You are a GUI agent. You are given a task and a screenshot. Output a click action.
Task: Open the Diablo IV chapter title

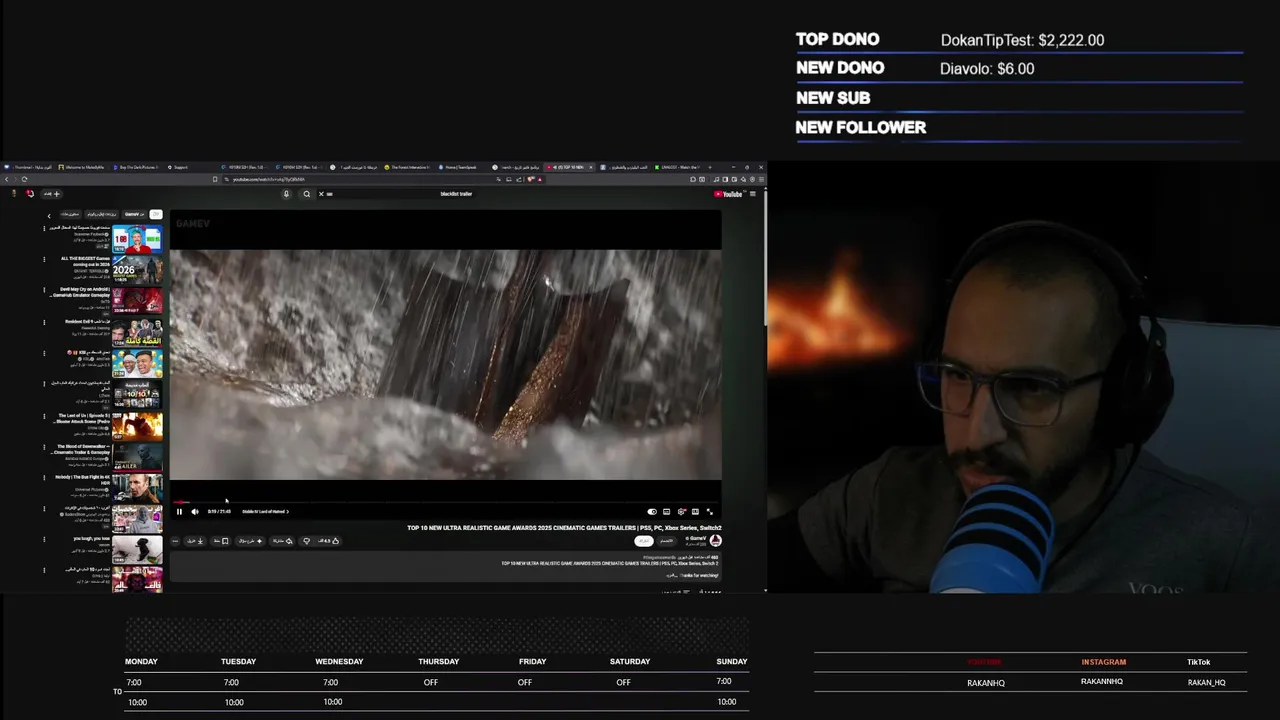point(265,512)
